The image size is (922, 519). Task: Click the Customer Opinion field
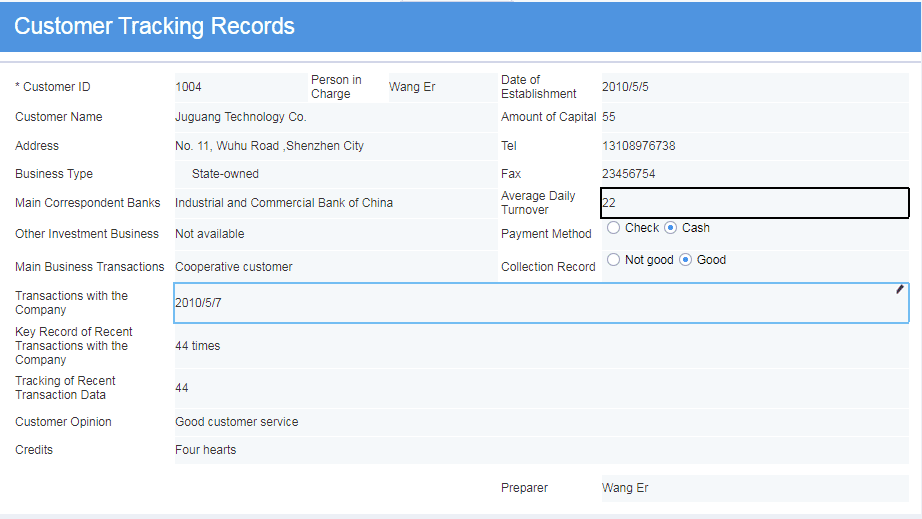point(542,422)
